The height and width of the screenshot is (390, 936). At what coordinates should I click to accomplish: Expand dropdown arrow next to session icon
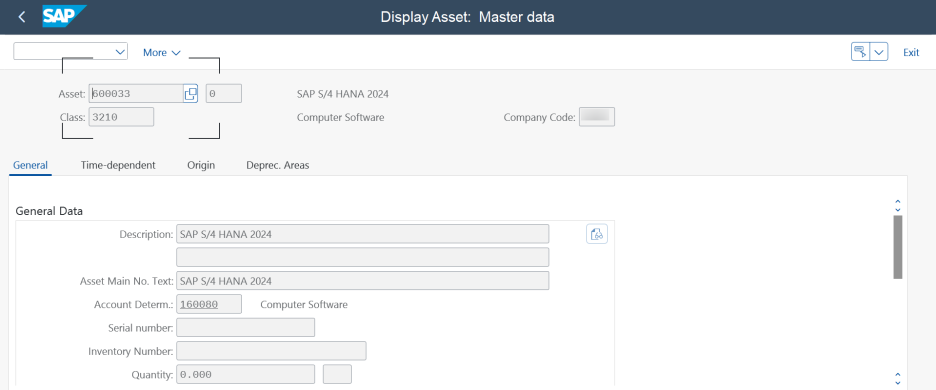879,52
